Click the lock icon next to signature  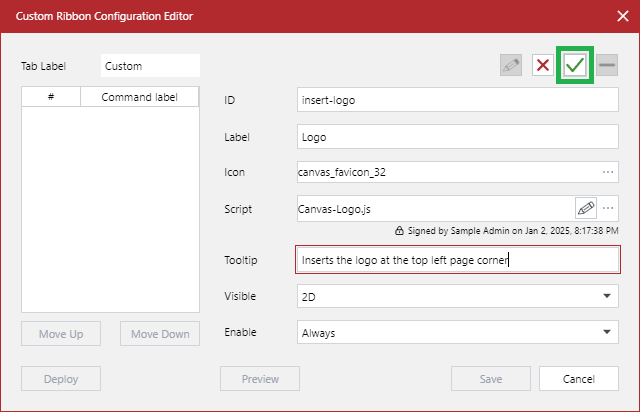click(x=400, y=230)
